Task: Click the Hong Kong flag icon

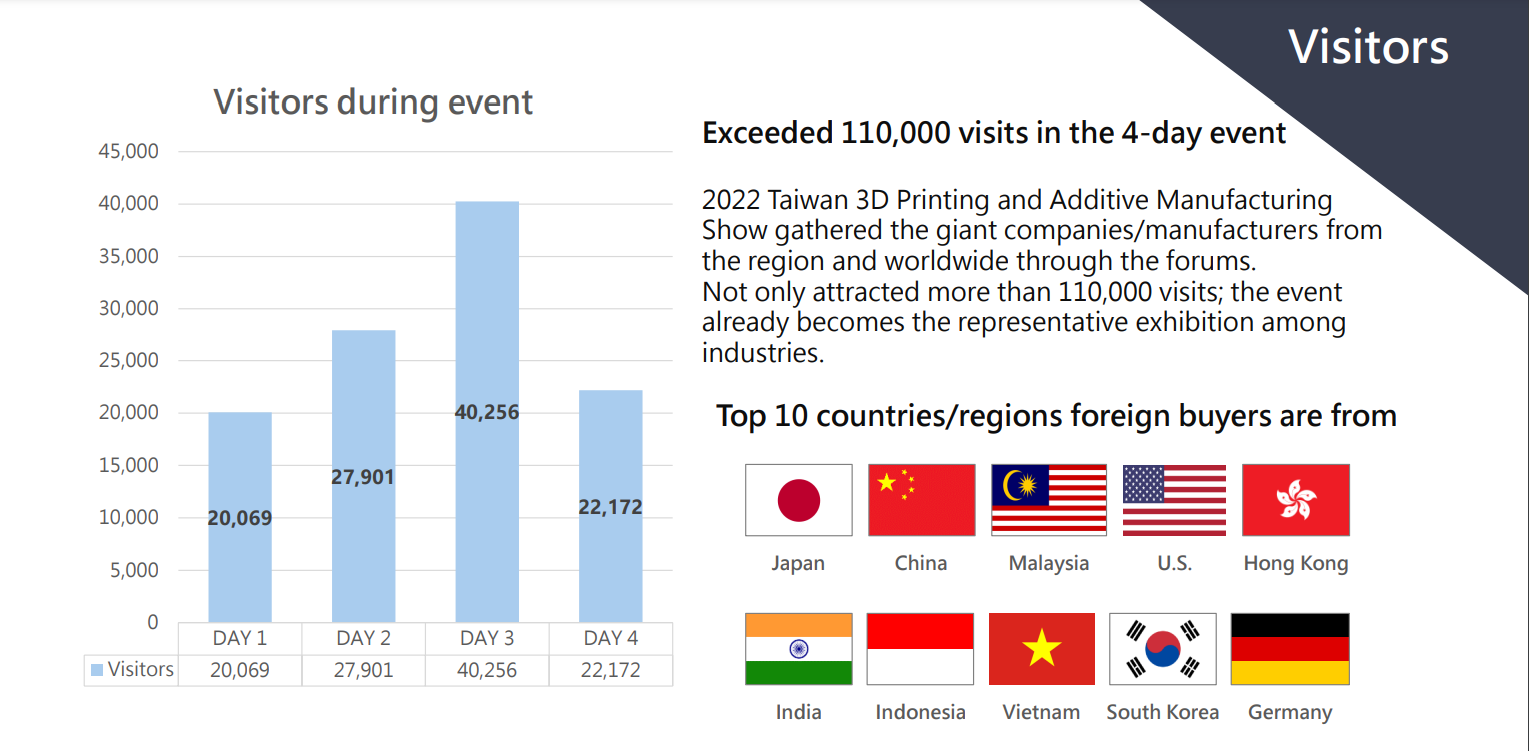Action: pos(1295,500)
